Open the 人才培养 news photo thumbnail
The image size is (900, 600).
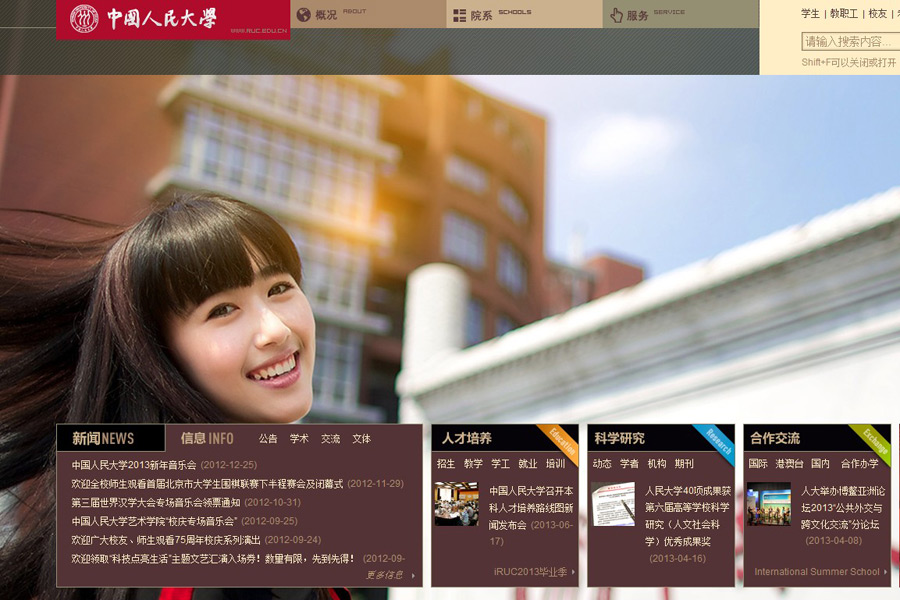click(456, 504)
